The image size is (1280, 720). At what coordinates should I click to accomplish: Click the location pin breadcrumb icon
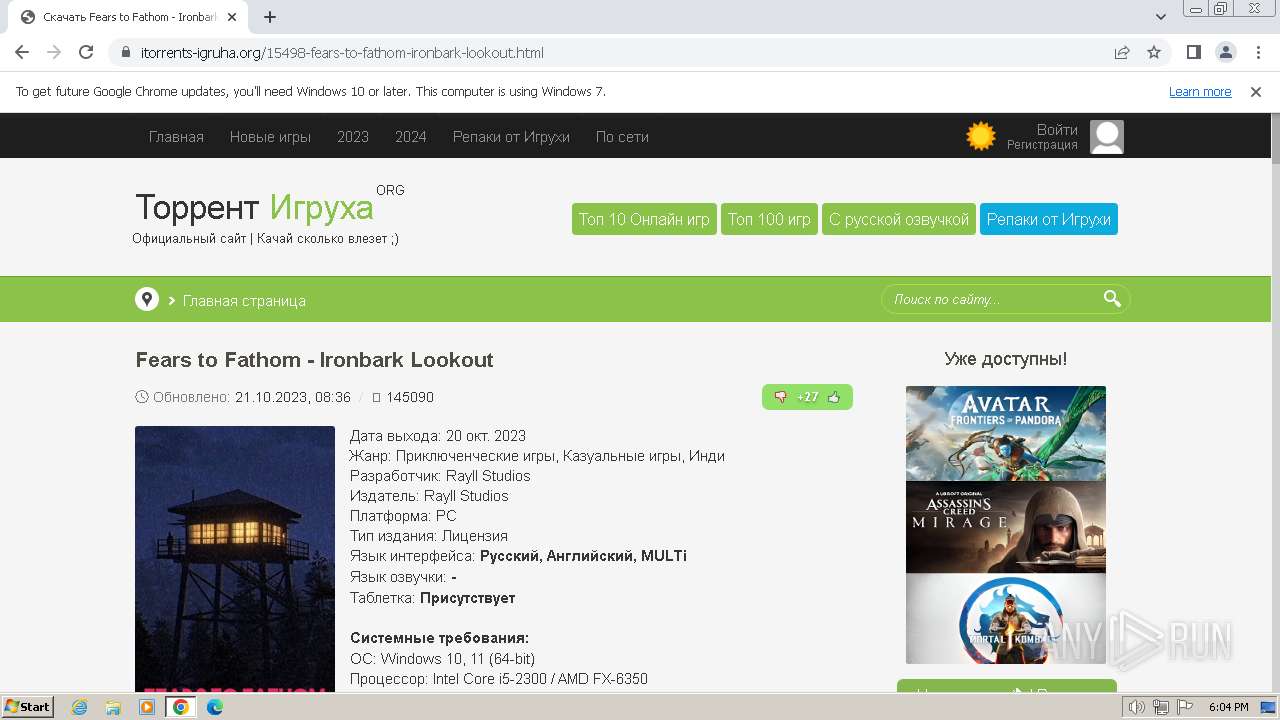pos(147,299)
